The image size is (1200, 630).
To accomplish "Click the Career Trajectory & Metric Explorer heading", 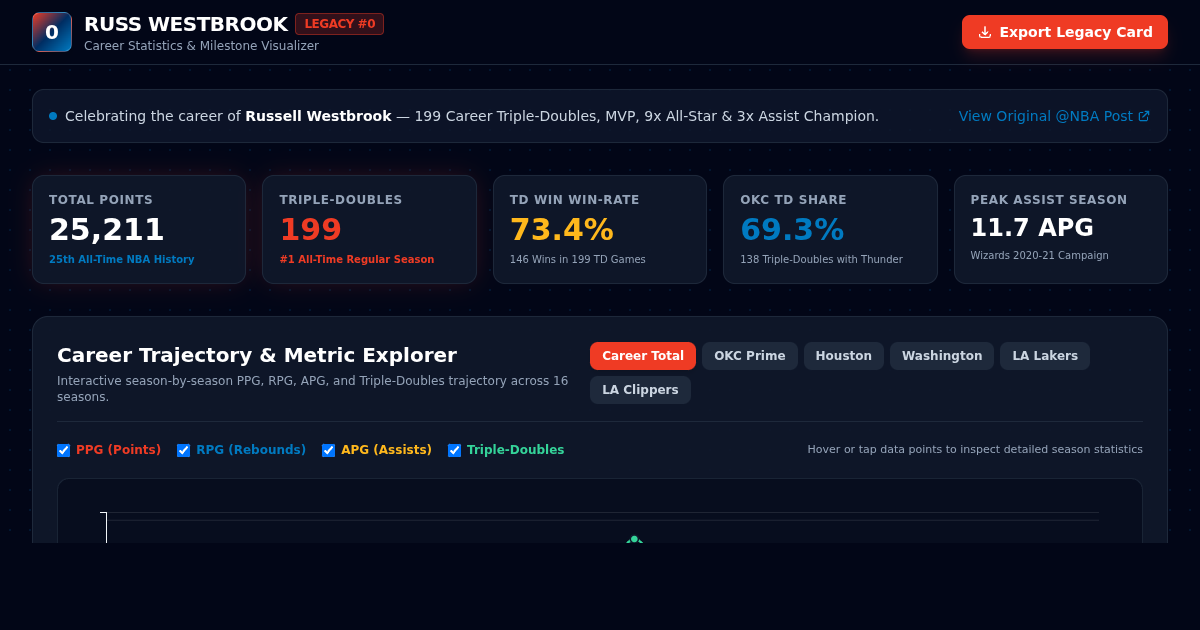I will click(x=257, y=355).
